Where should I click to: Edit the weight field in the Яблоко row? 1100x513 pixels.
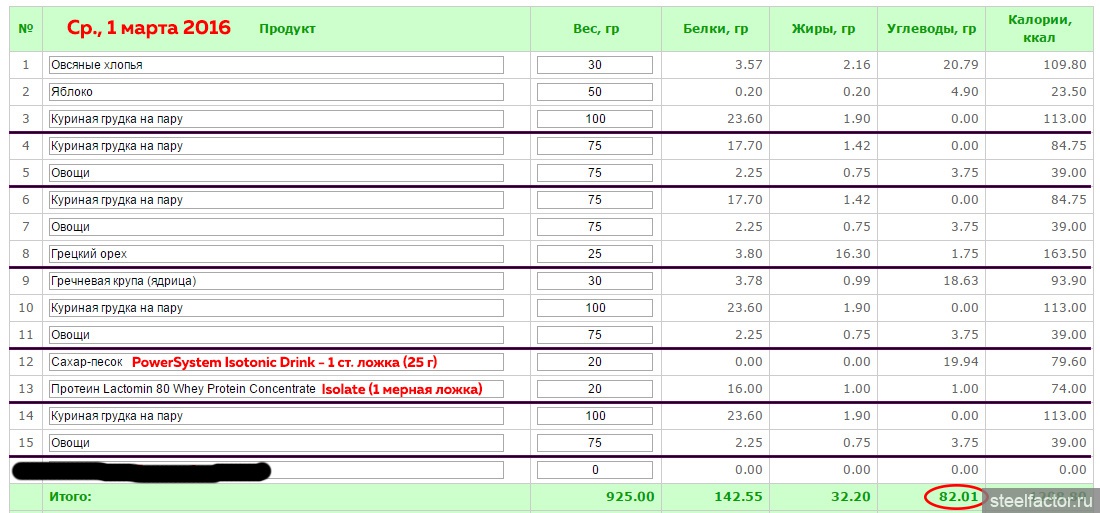(x=595, y=92)
